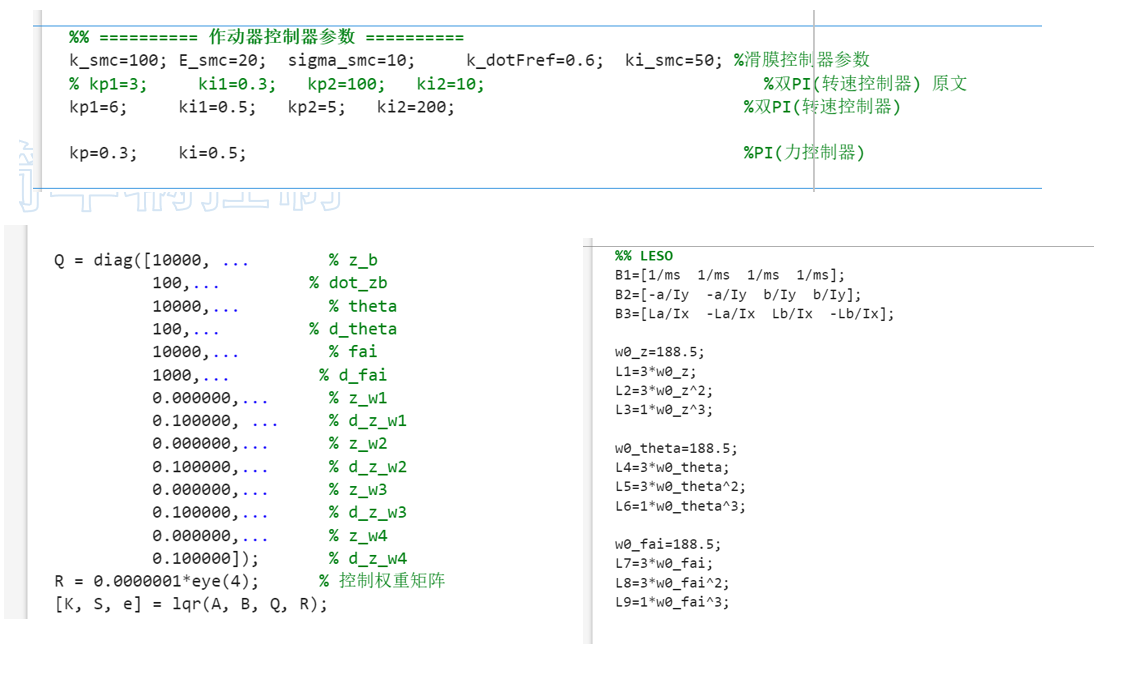1128x674 pixels.
Task: Click commented ki2=10; value
Action: [450, 84]
